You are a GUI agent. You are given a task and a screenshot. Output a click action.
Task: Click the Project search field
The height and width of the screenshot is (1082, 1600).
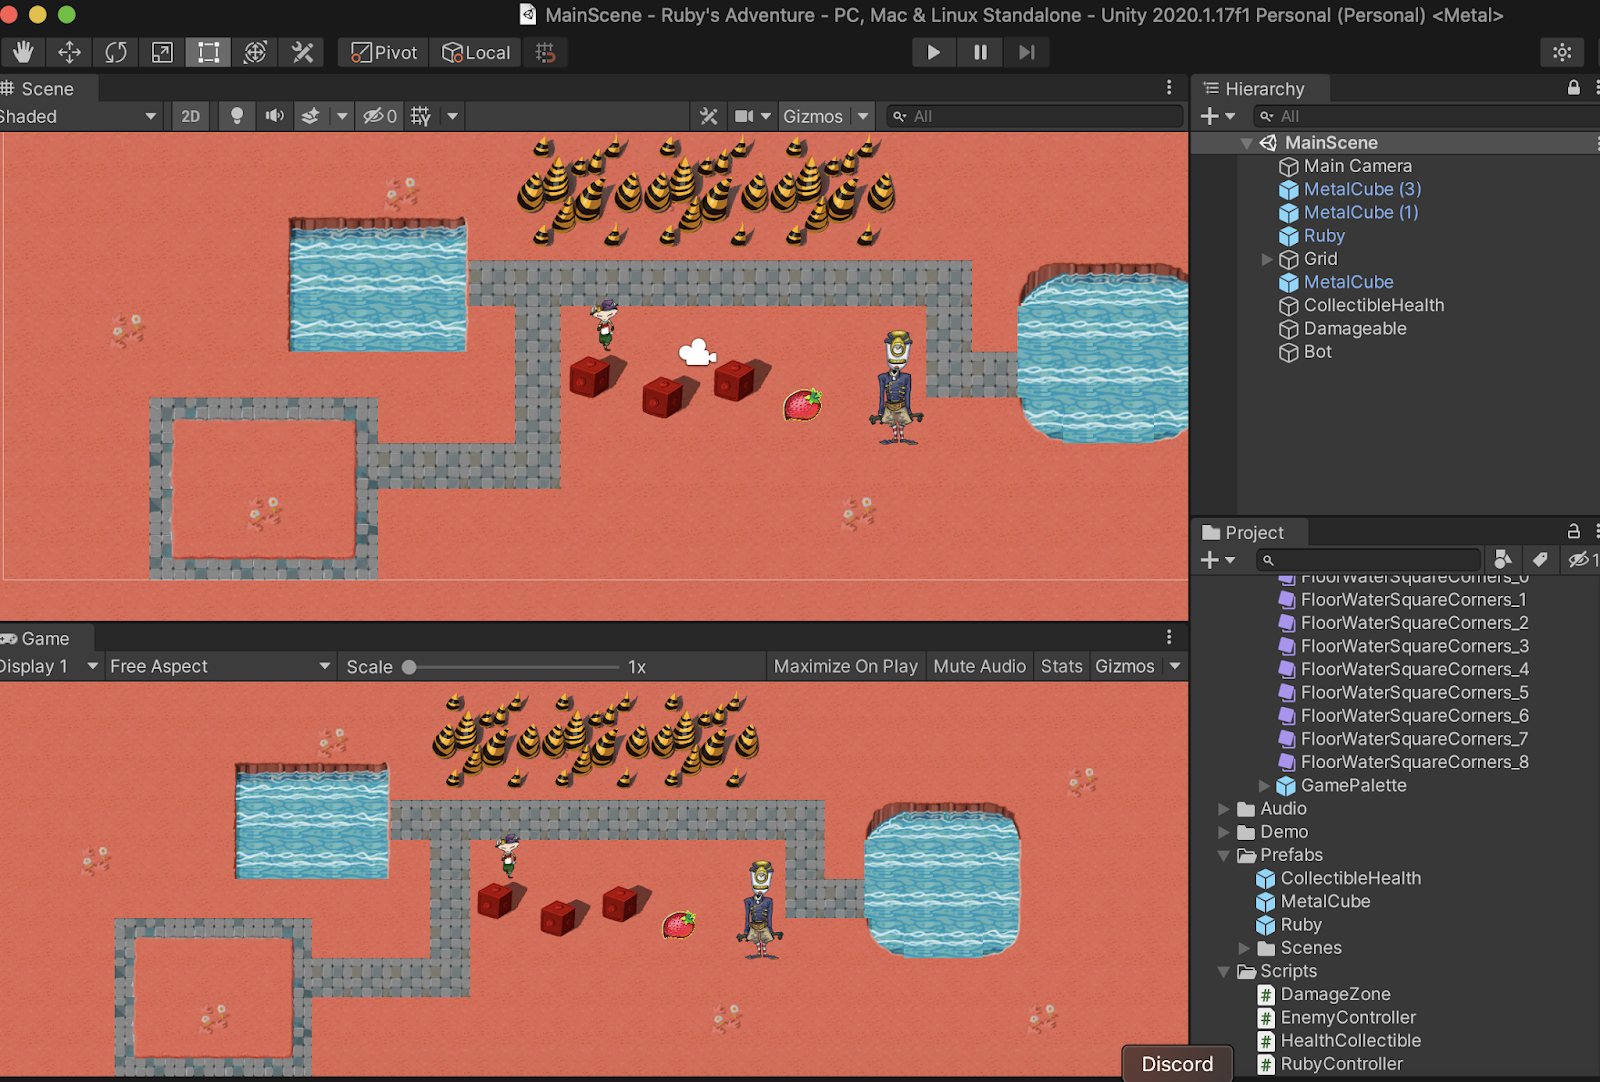1368,560
